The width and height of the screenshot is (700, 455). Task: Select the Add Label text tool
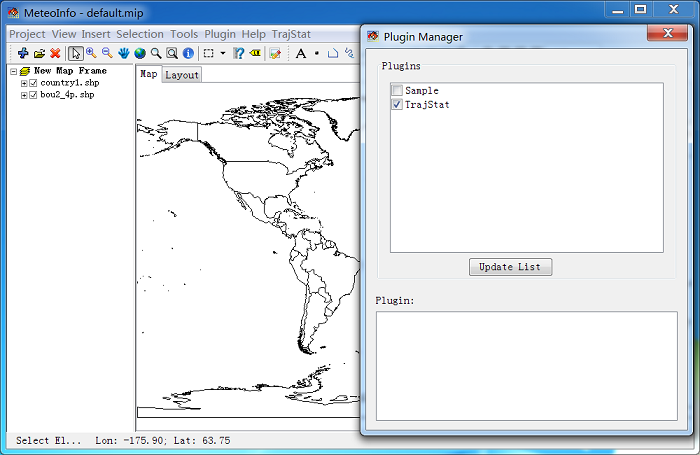[x=300, y=53]
